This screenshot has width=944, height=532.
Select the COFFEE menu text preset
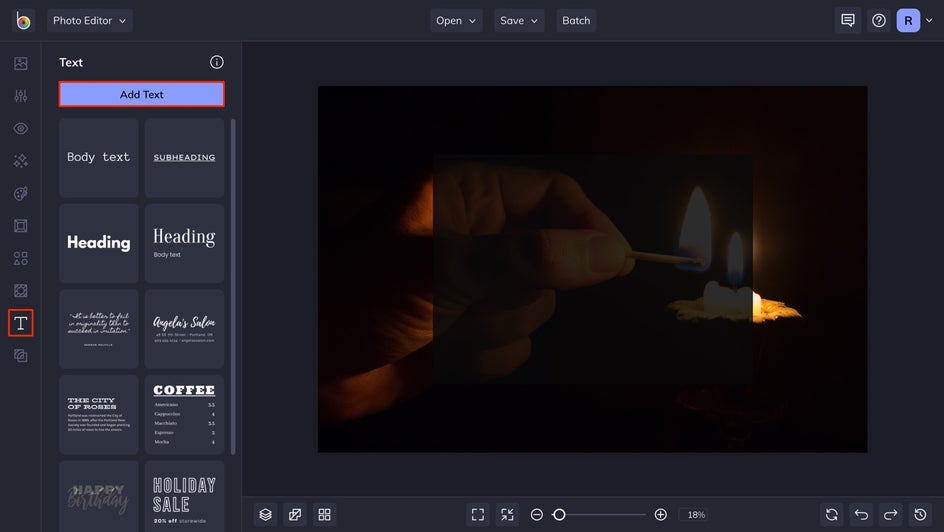pyautogui.click(x=184, y=415)
